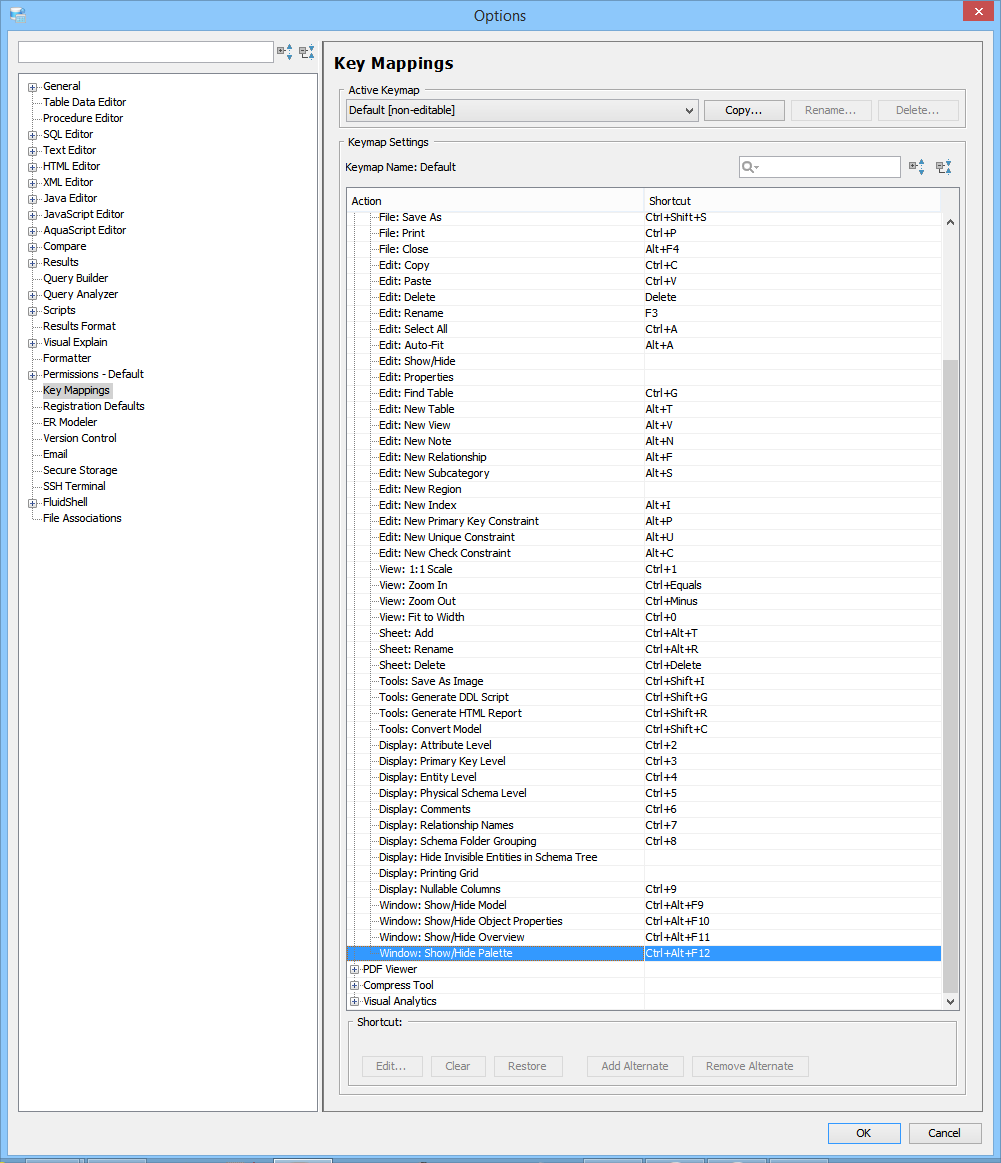Expand the Visual Analytics keymap group
The width and height of the screenshot is (1001, 1163).
tap(354, 1001)
